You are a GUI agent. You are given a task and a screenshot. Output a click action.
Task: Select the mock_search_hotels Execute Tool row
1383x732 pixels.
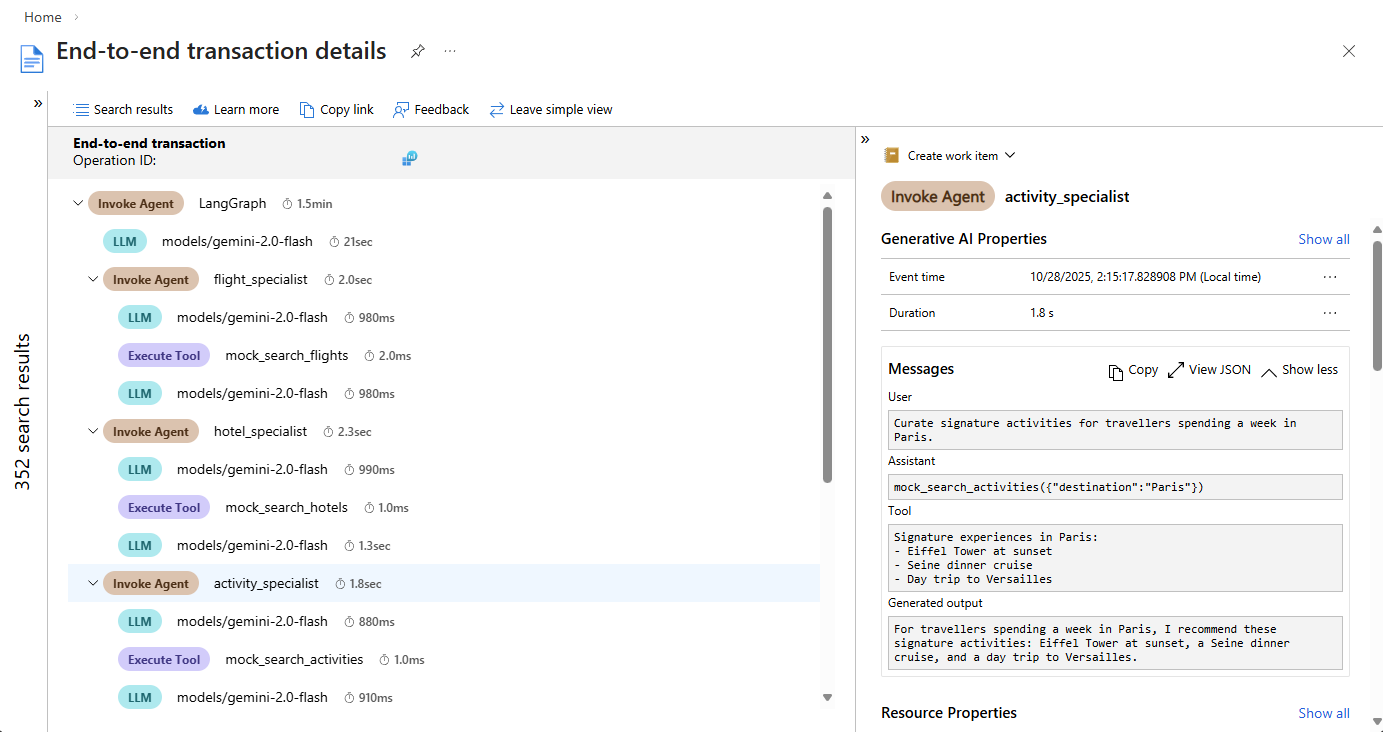[x=286, y=508]
